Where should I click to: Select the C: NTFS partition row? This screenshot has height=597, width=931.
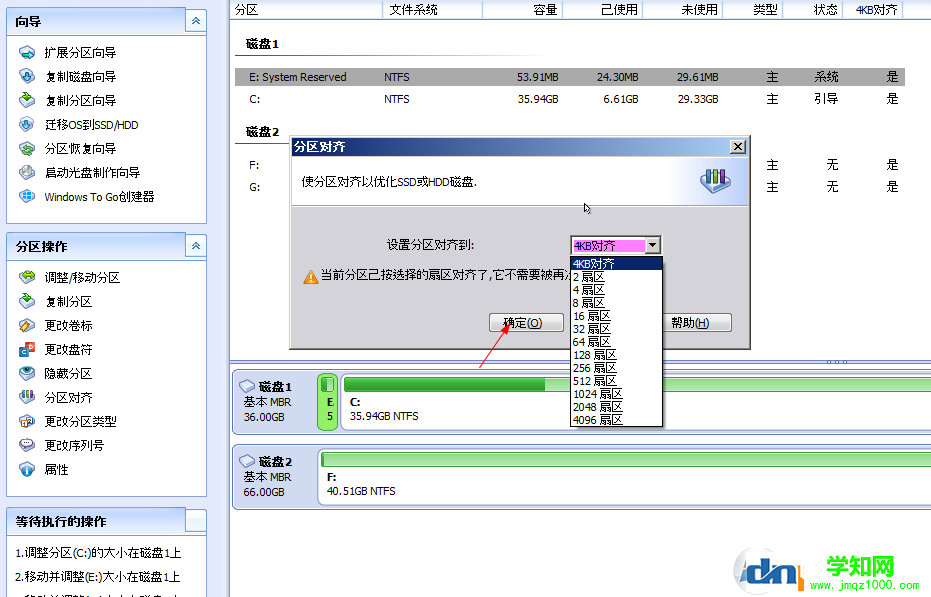tap(569, 99)
